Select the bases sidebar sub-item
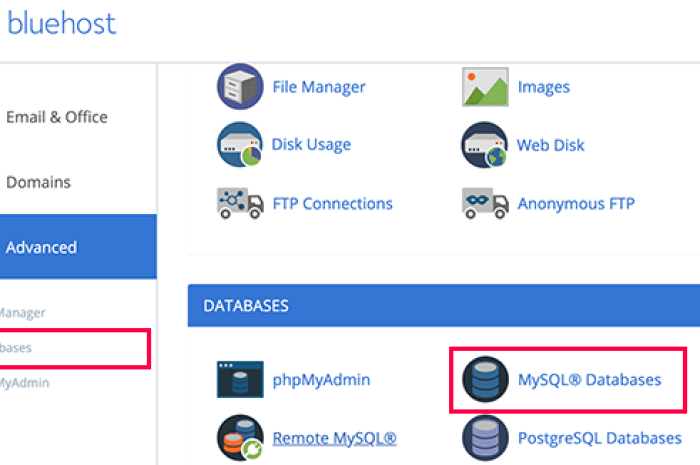Viewport: 700px width, 465px height. [16, 348]
